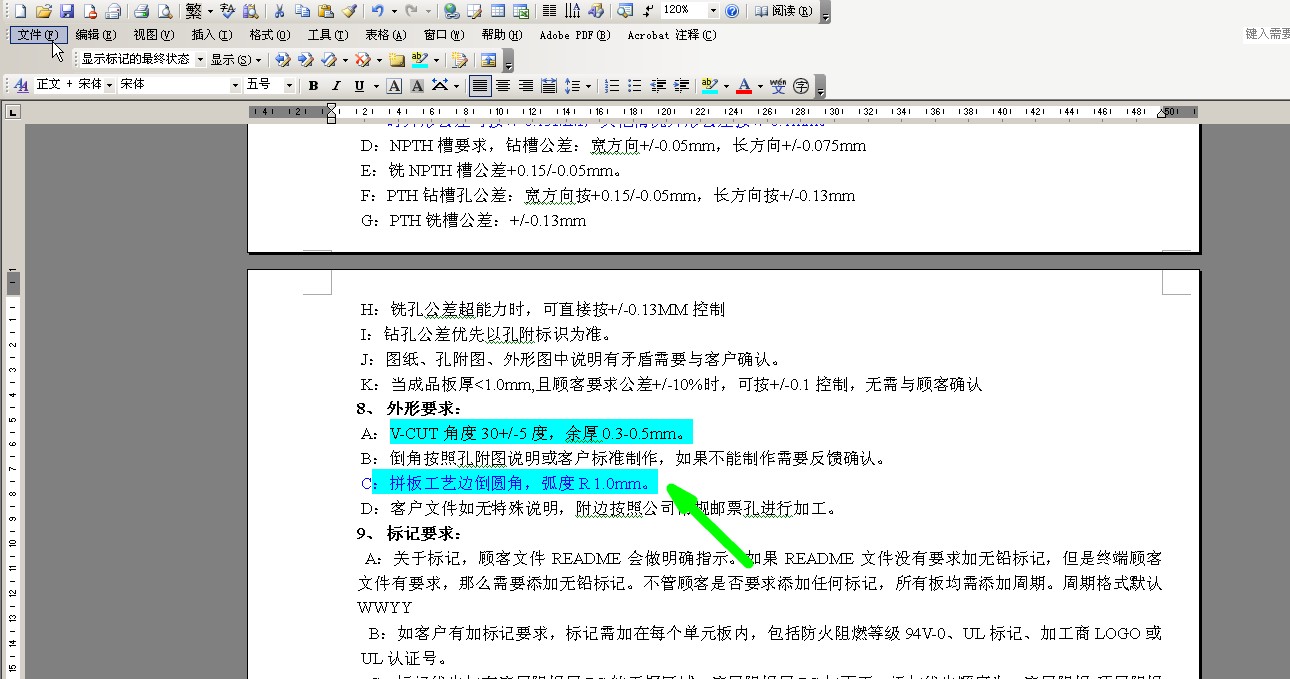Expand the line spacing options arrow
The width and height of the screenshot is (1290, 679).
pyautogui.click(x=588, y=86)
